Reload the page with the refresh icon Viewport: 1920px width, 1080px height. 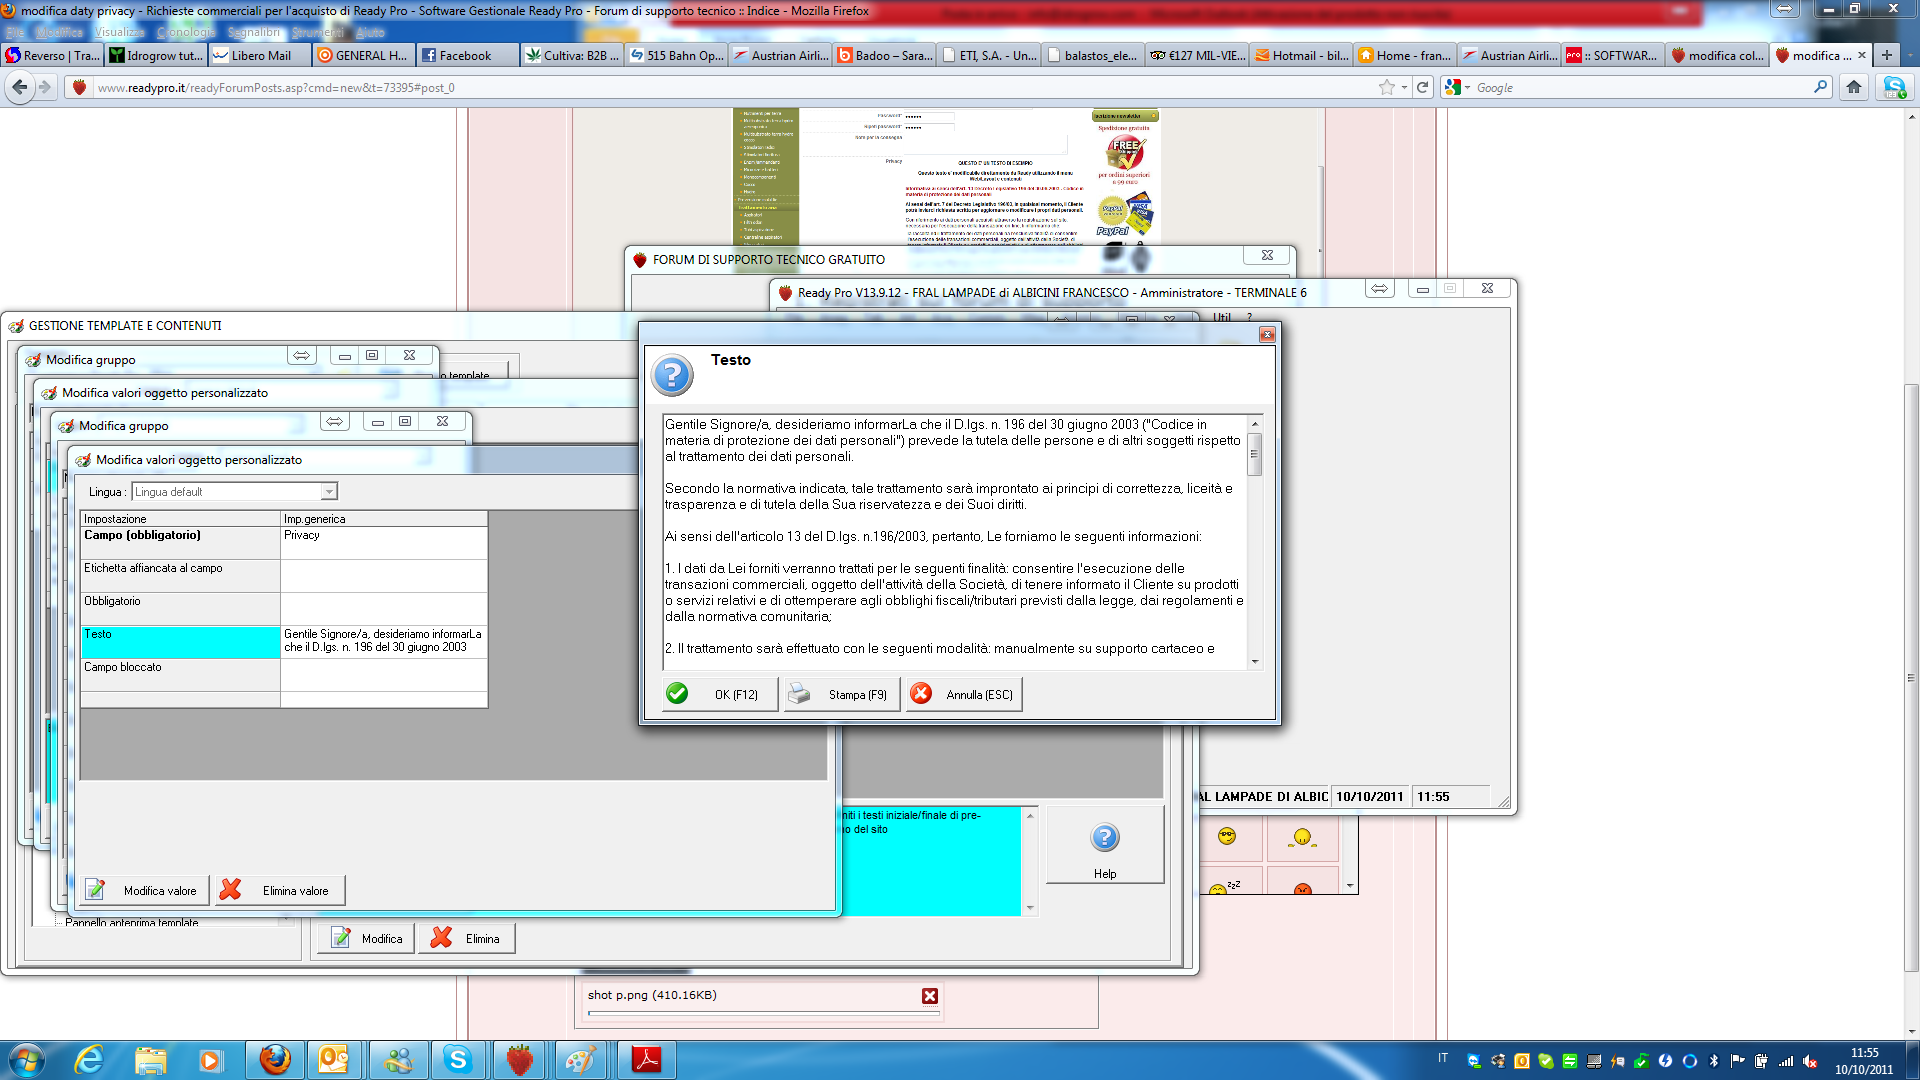pyautogui.click(x=1423, y=87)
